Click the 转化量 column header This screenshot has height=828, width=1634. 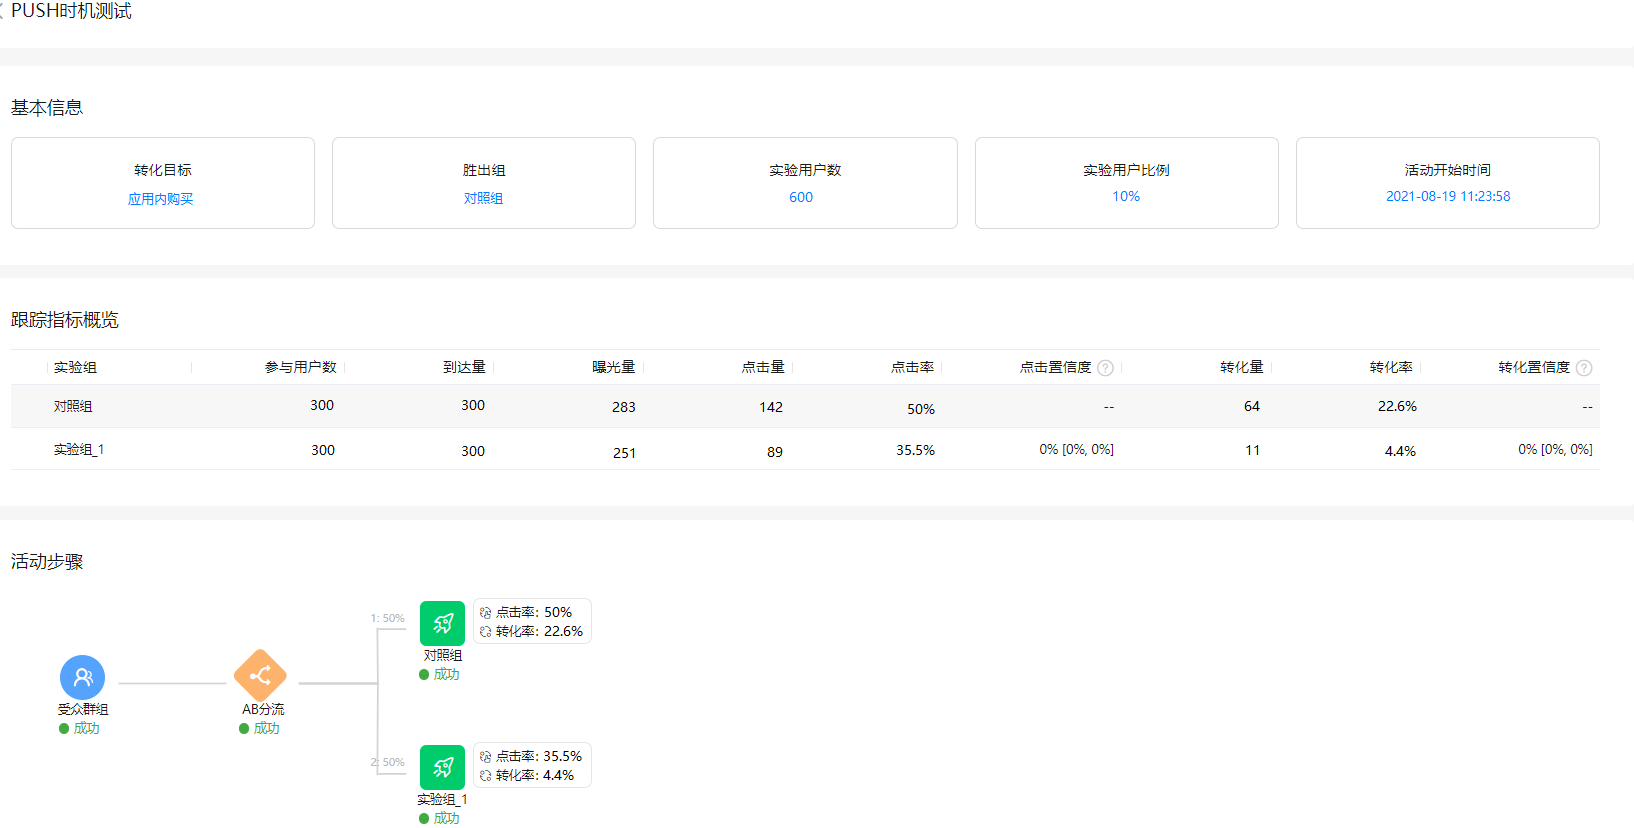tap(1242, 367)
